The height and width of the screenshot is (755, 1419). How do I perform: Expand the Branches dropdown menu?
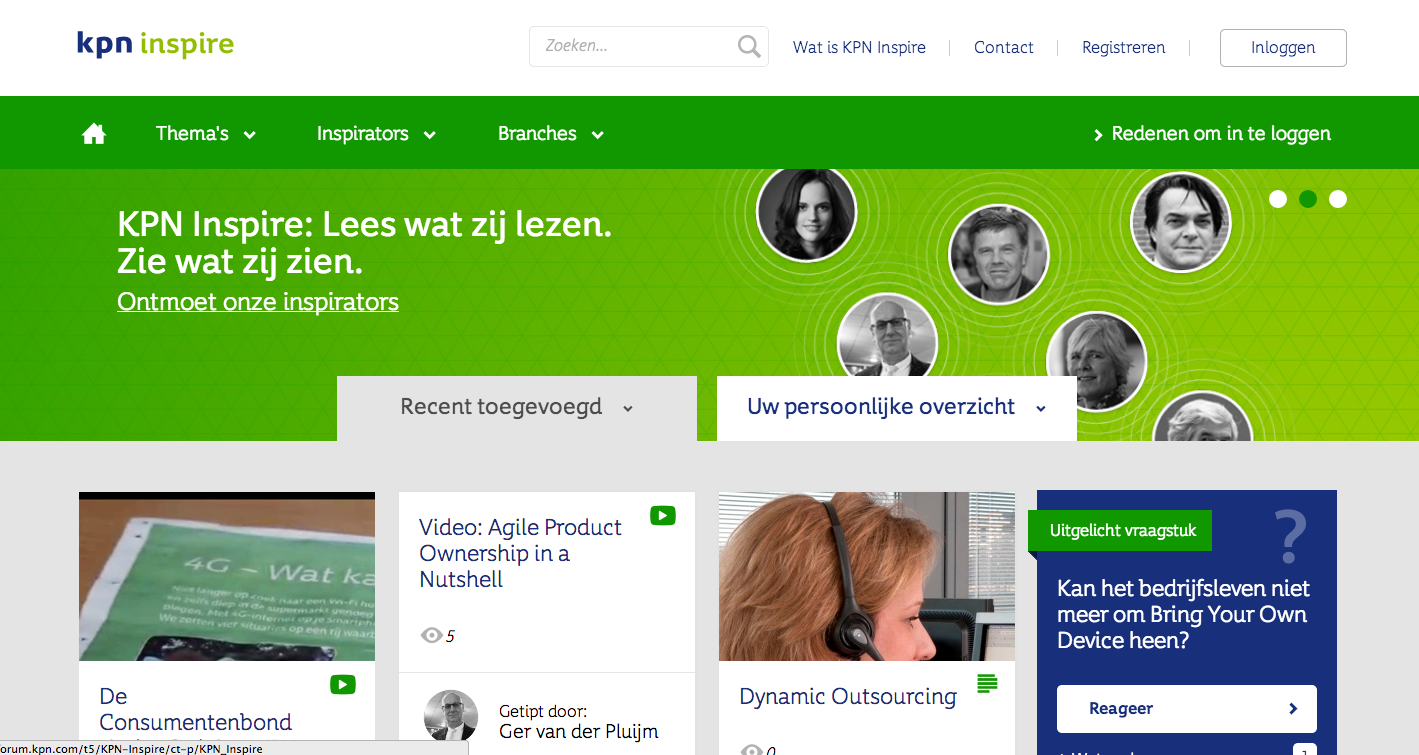(x=550, y=134)
